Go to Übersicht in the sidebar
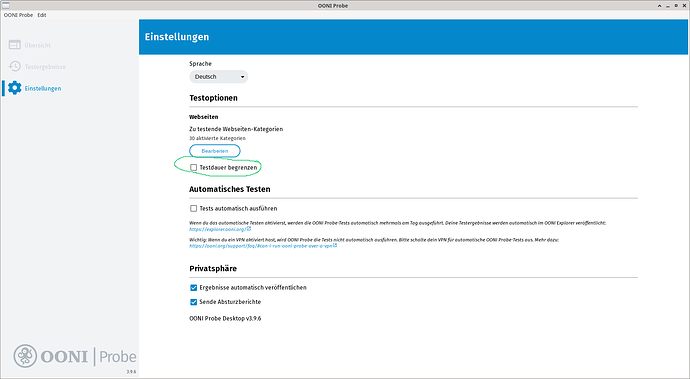Image resolution: width=690 pixels, height=379 pixels. [37, 45]
